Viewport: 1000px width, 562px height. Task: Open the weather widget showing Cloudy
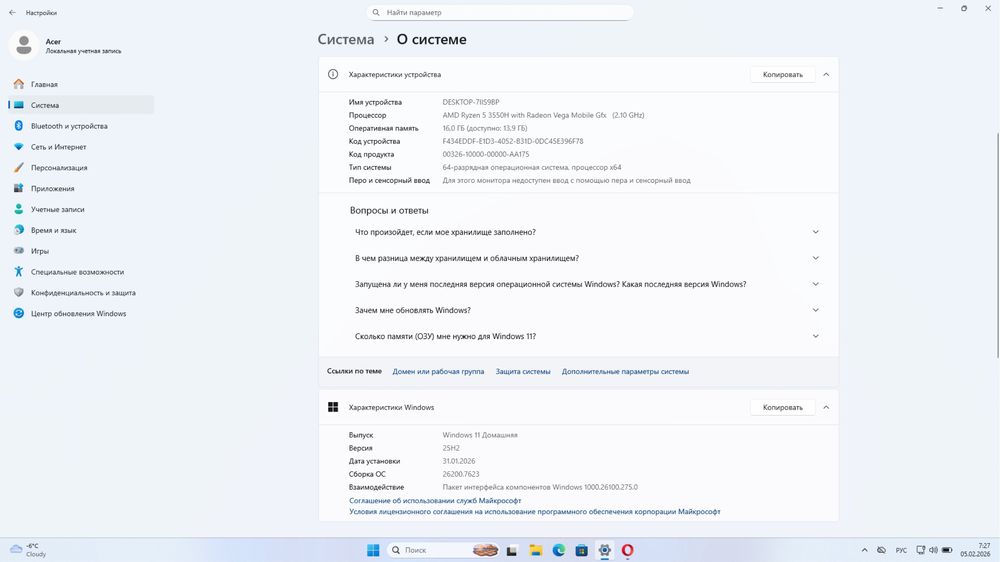point(28,550)
